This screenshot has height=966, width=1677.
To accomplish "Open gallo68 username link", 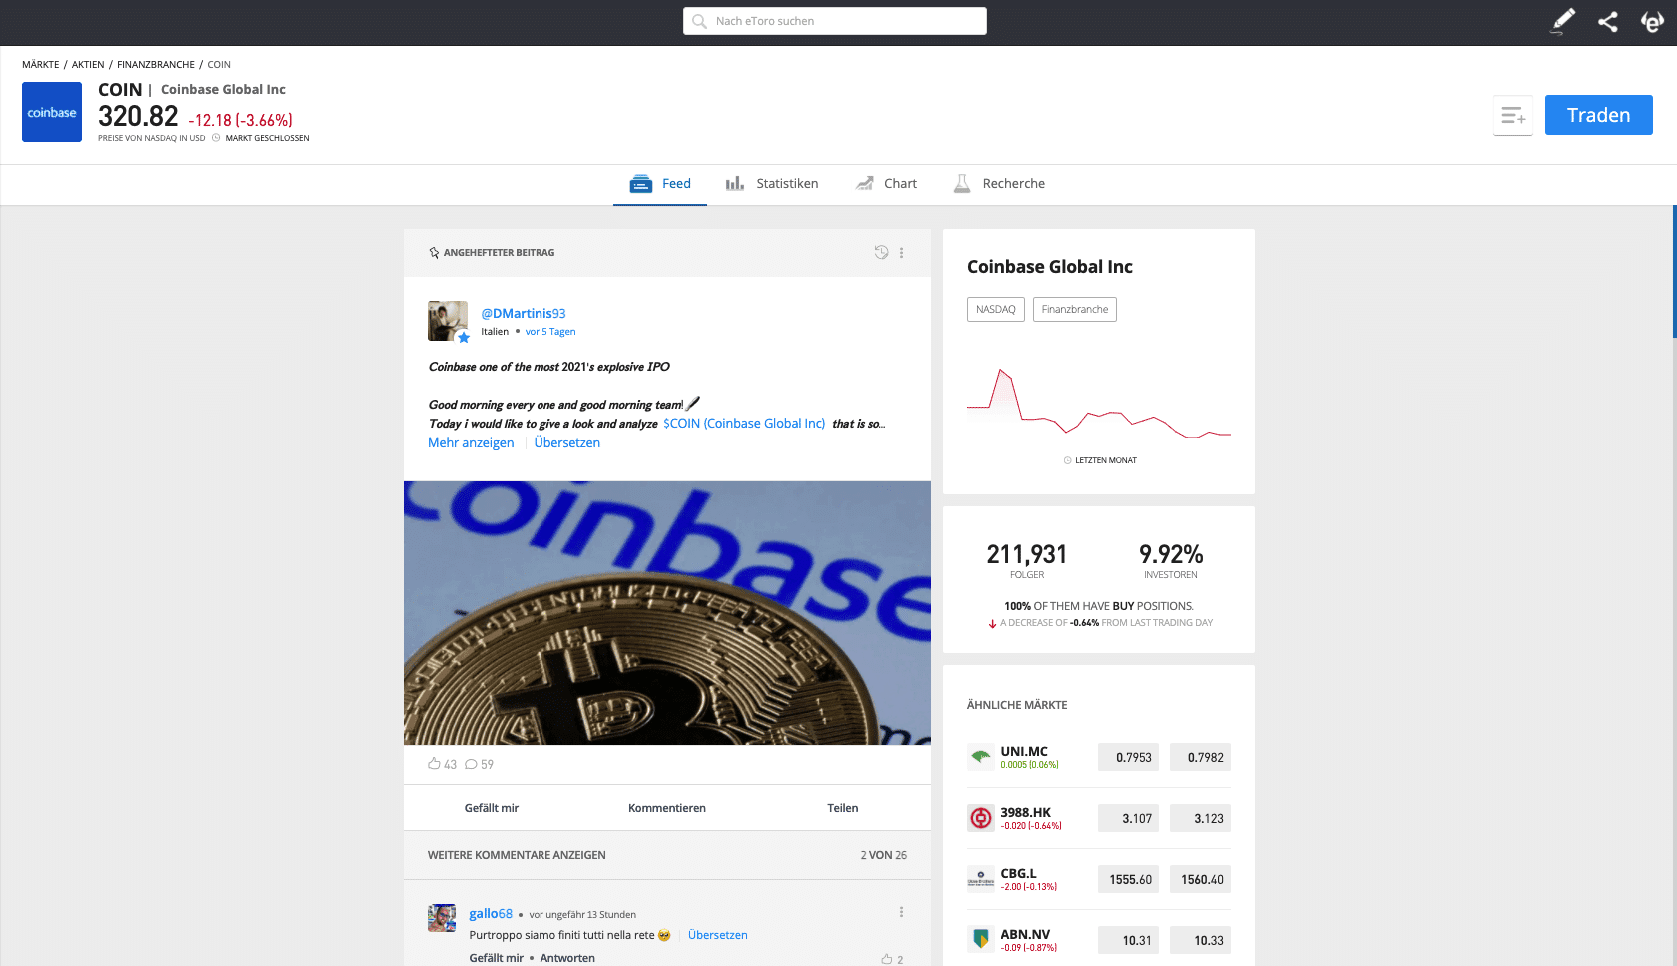I will [x=491, y=913].
